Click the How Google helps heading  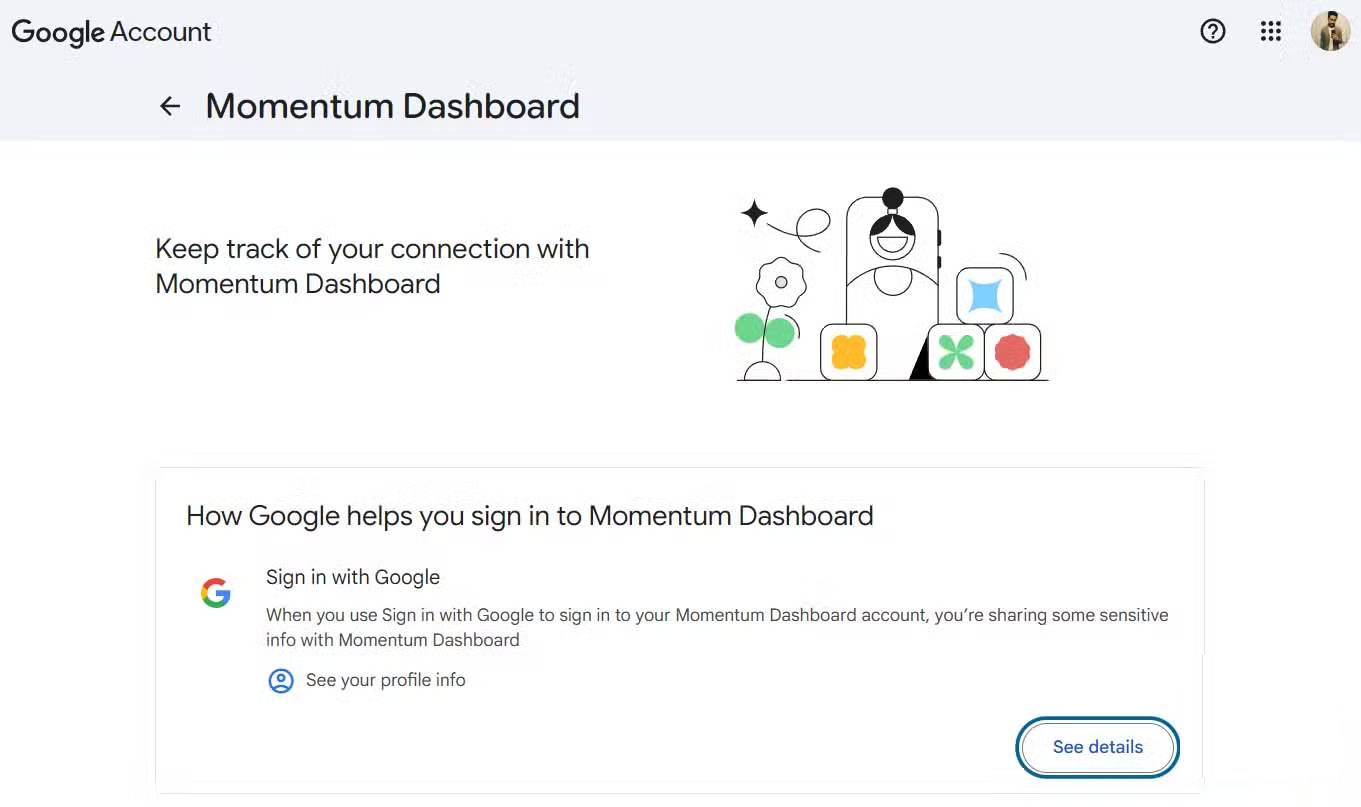click(x=530, y=516)
